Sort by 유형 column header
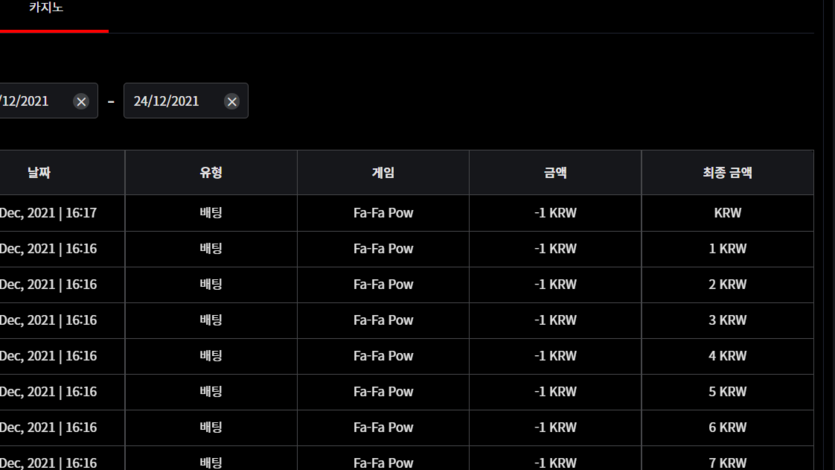Image resolution: width=835 pixels, height=470 pixels. pos(211,172)
